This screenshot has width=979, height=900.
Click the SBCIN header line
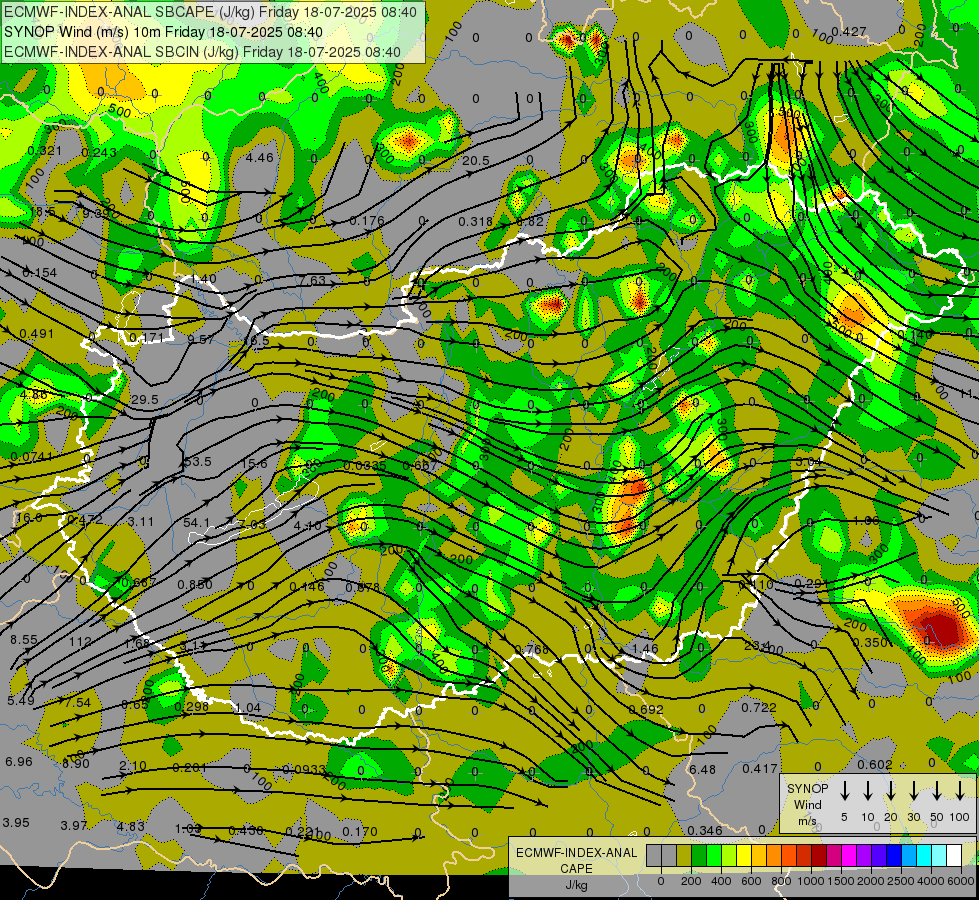(x=202, y=52)
